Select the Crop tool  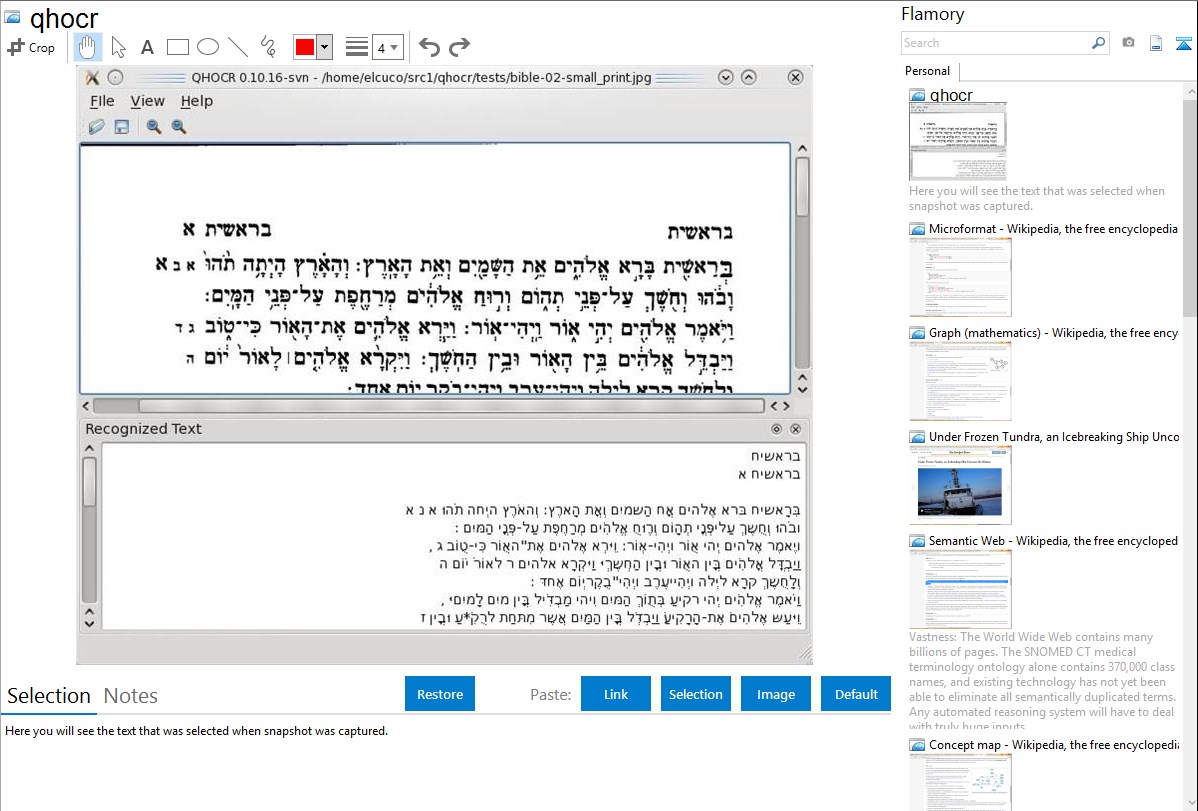coord(31,47)
